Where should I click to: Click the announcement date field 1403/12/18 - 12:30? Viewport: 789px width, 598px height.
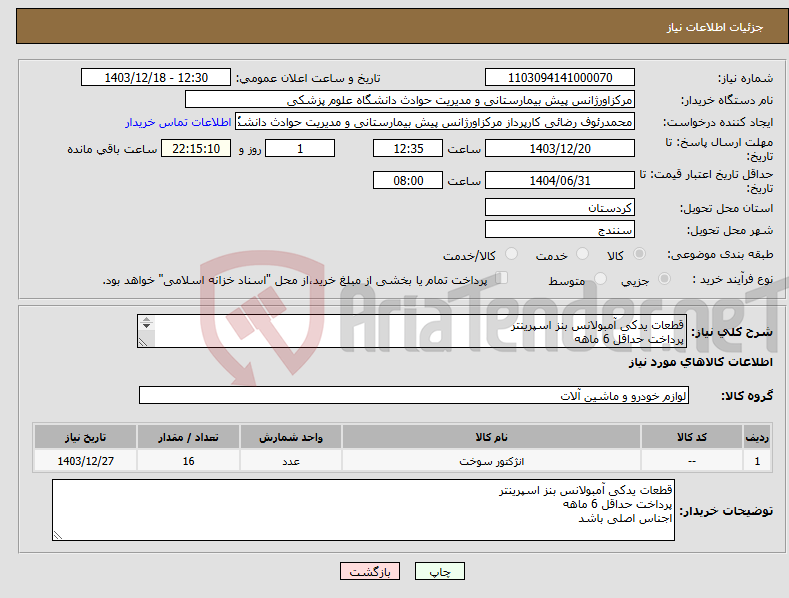tap(156, 78)
